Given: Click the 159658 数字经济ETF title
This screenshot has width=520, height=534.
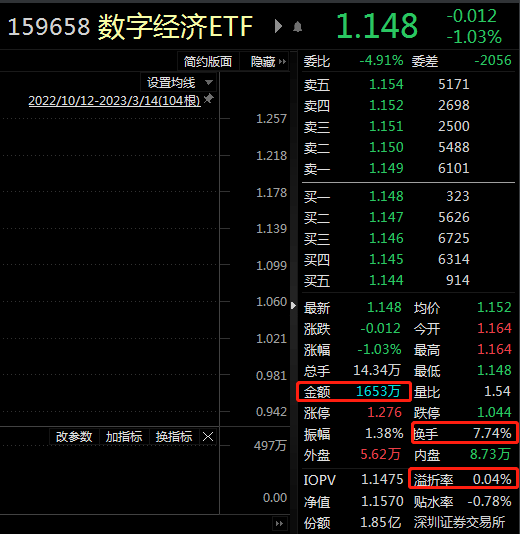Looking at the screenshot, I should (130, 27).
